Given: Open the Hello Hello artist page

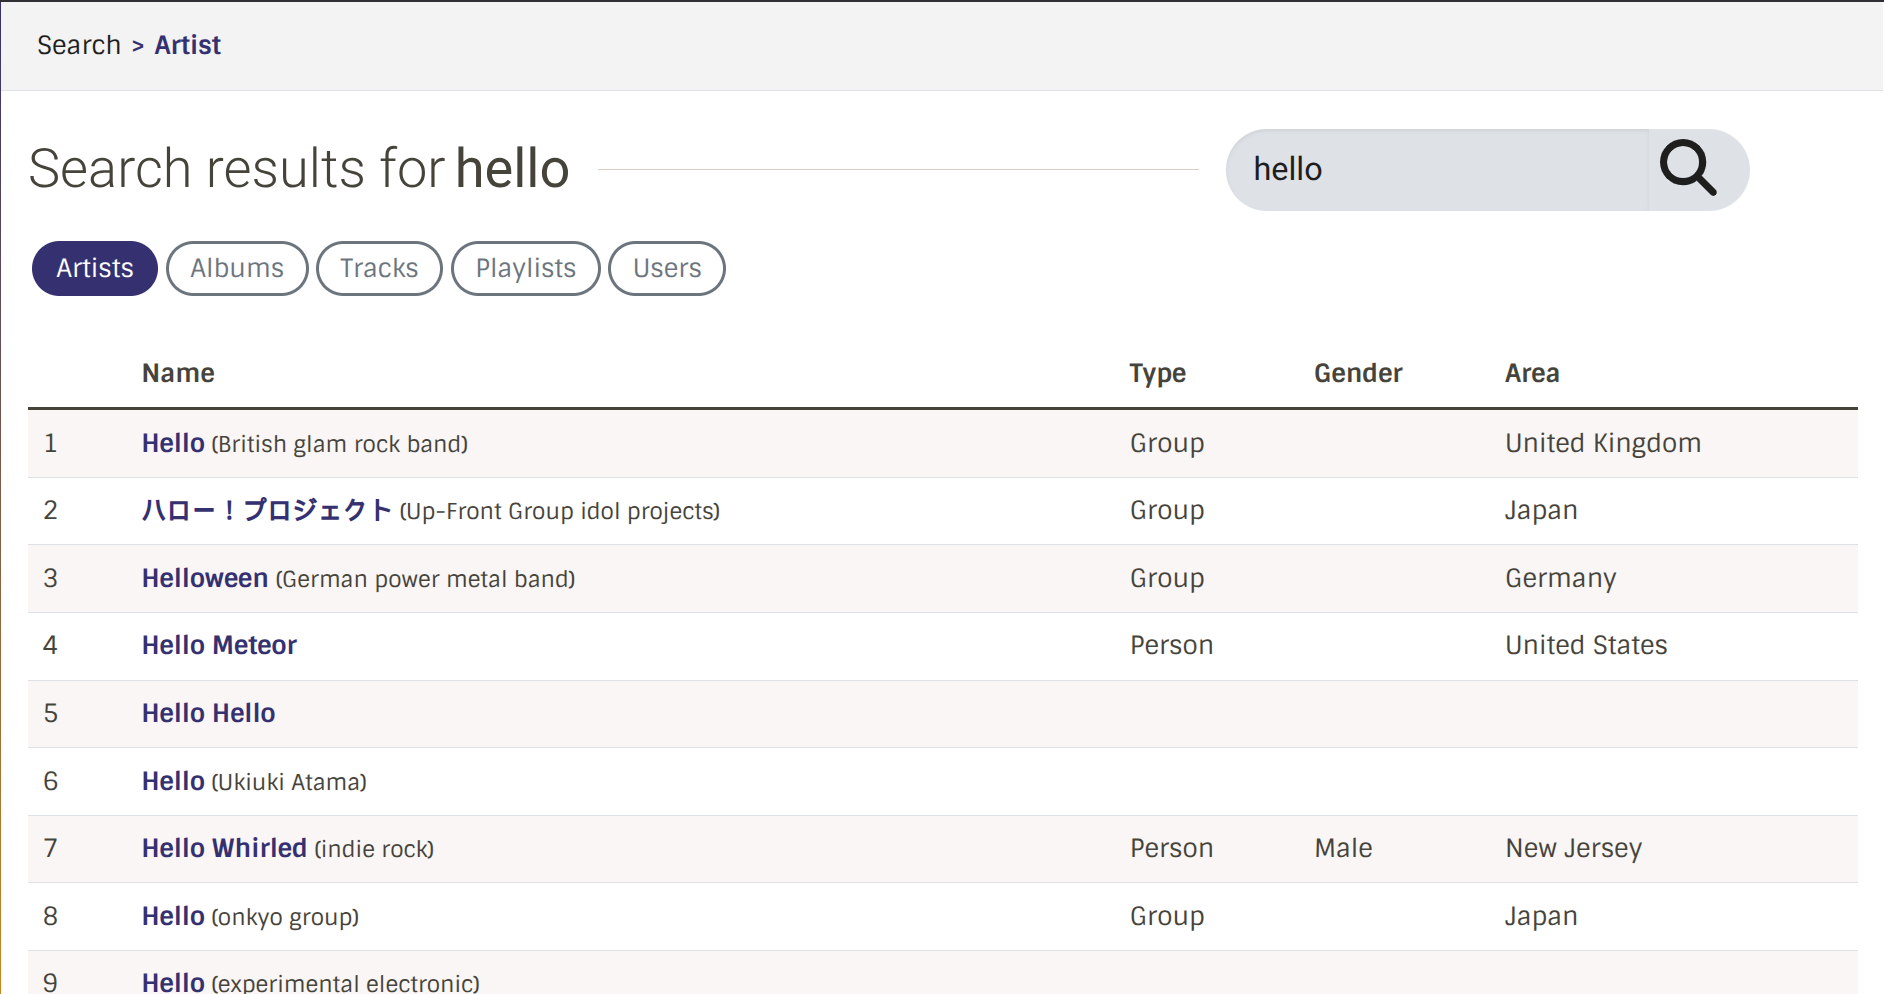Looking at the screenshot, I should point(209,713).
